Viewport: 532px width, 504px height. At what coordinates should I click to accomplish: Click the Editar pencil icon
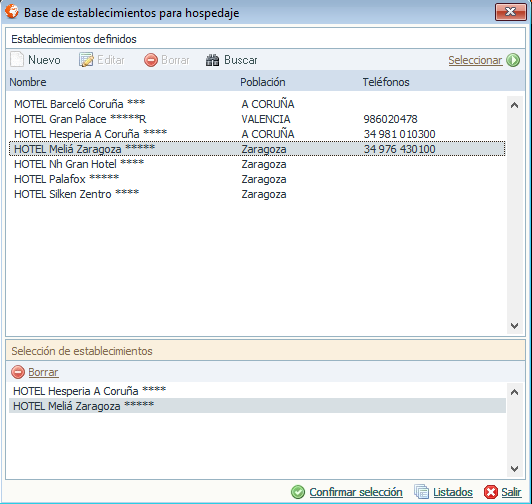coord(86,60)
